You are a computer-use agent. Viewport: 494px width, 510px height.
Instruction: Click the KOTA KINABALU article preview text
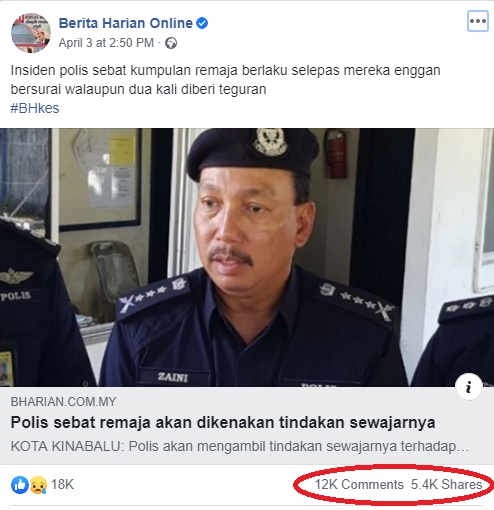(x=240, y=446)
